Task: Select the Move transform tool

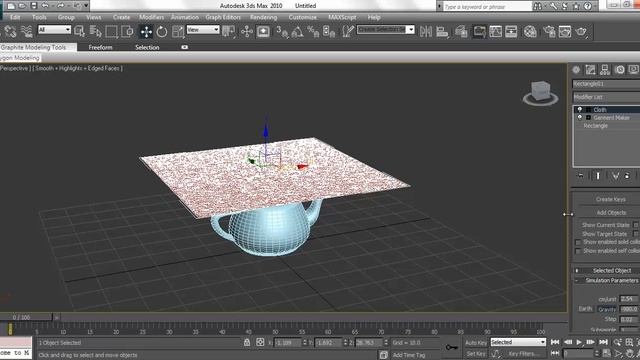Action: click(x=146, y=31)
